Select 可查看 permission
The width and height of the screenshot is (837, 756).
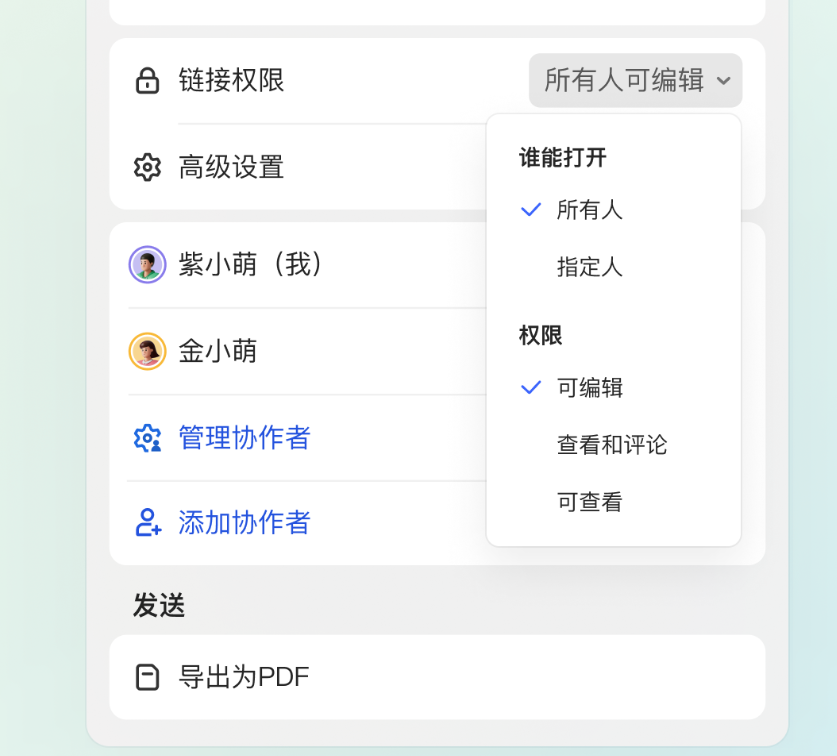pyautogui.click(x=589, y=502)
